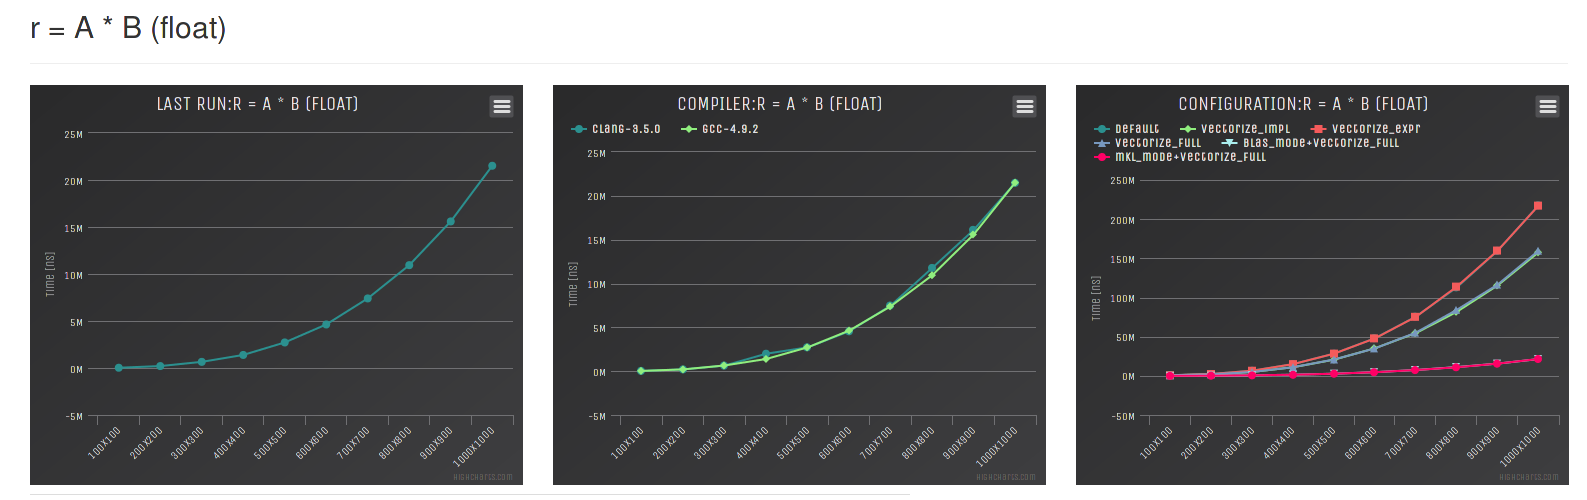Click Highcharts.com credit in Last Run chart

pos(483,477)
